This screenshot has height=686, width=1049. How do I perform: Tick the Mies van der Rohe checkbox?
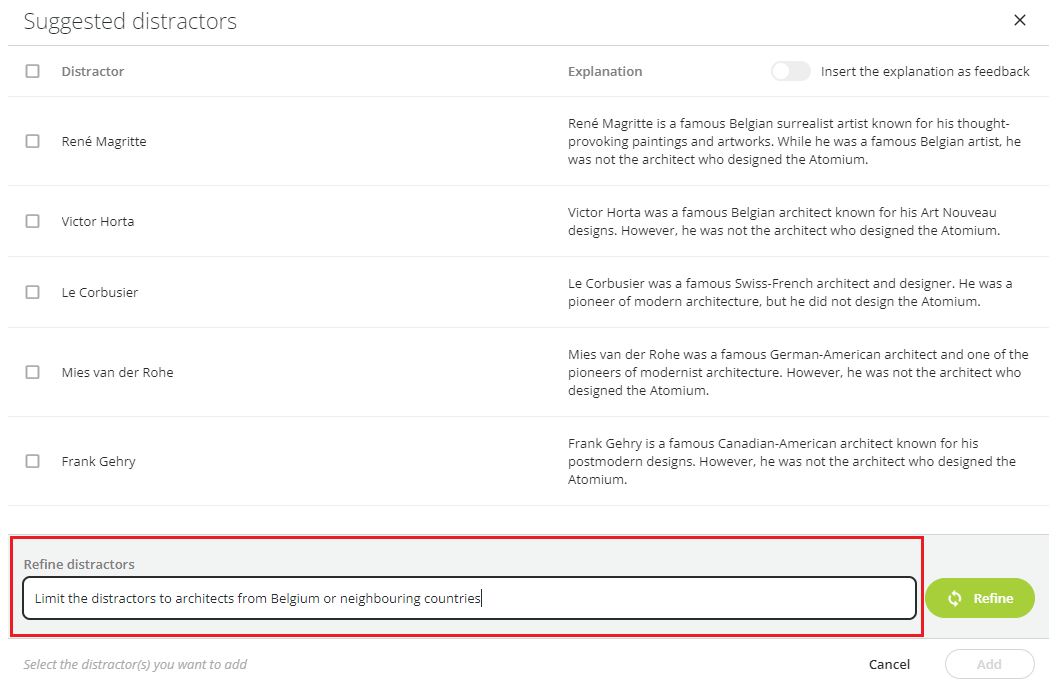(x=33, y=372)
